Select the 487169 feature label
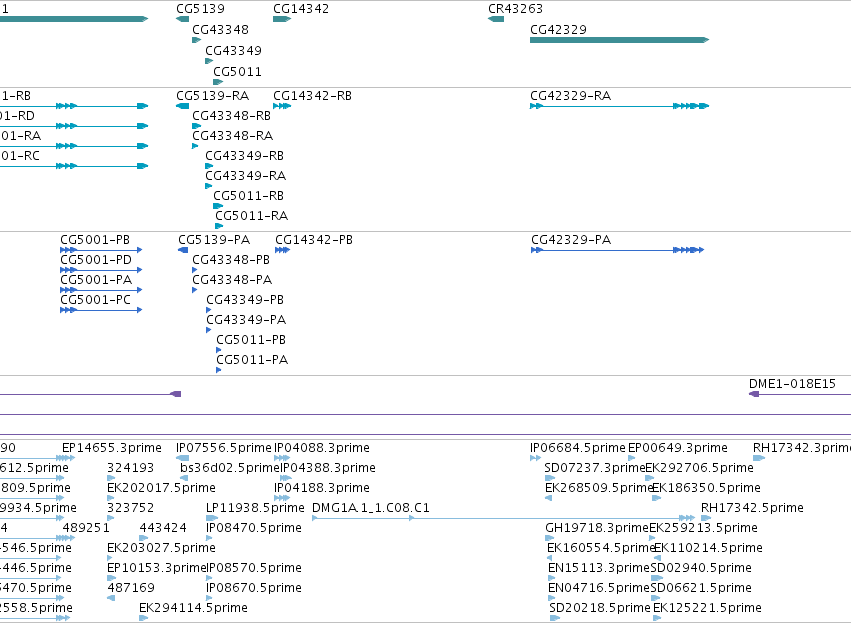Screen dimensions: 851x623 (x=131, y=588)
